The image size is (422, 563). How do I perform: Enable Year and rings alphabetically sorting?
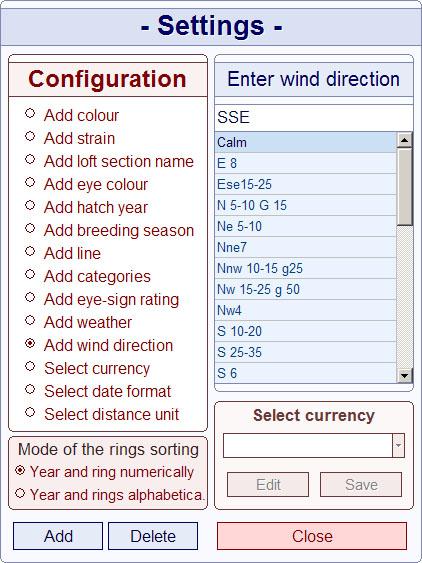[20, 493]
